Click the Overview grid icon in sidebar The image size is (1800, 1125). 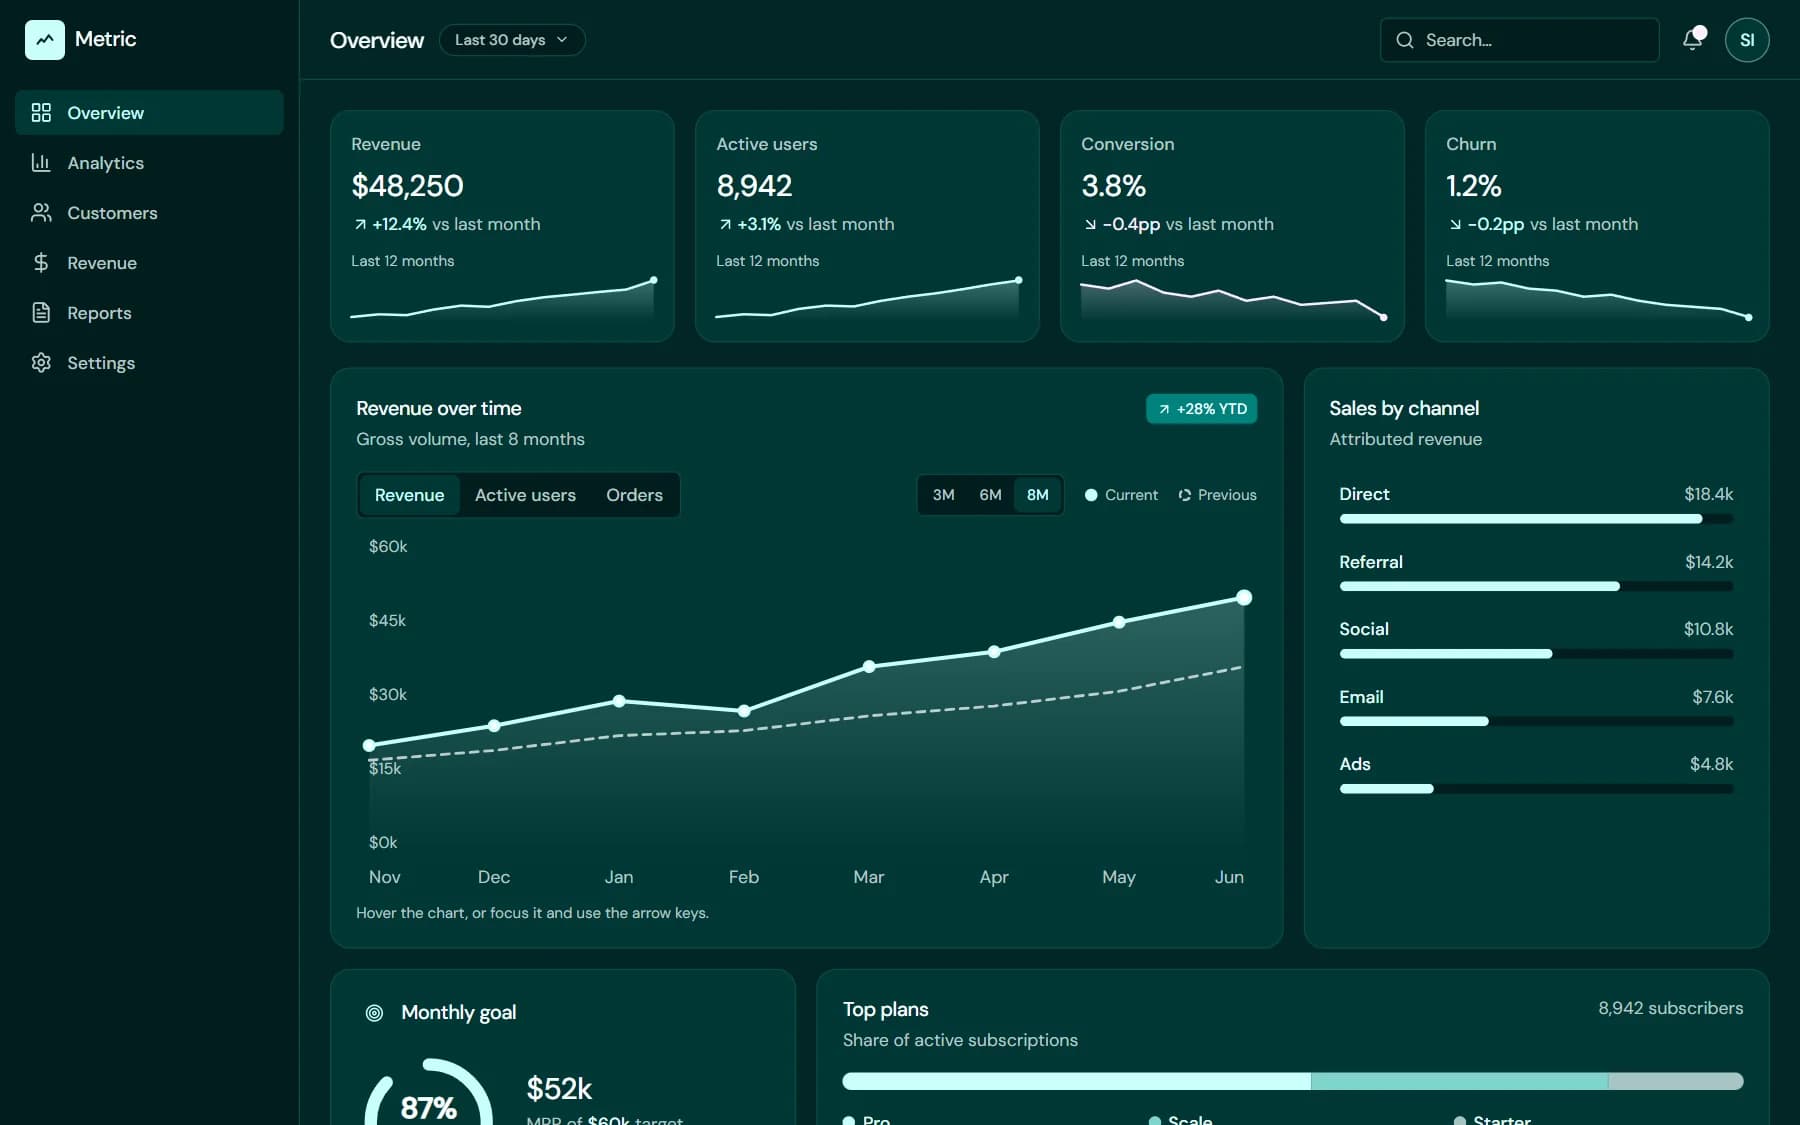(41, 113)
